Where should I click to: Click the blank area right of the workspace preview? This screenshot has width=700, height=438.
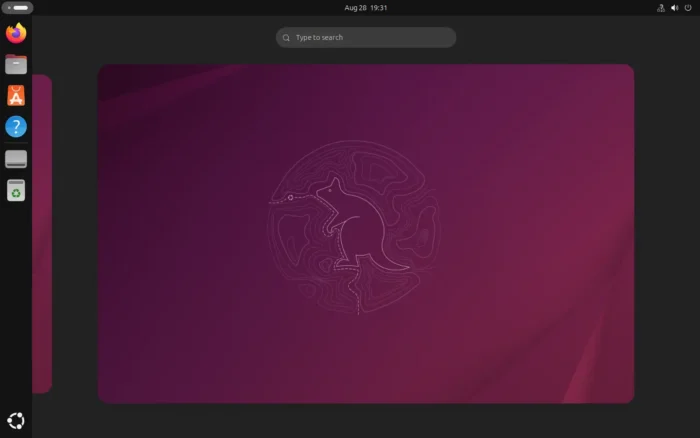point(666,233)
